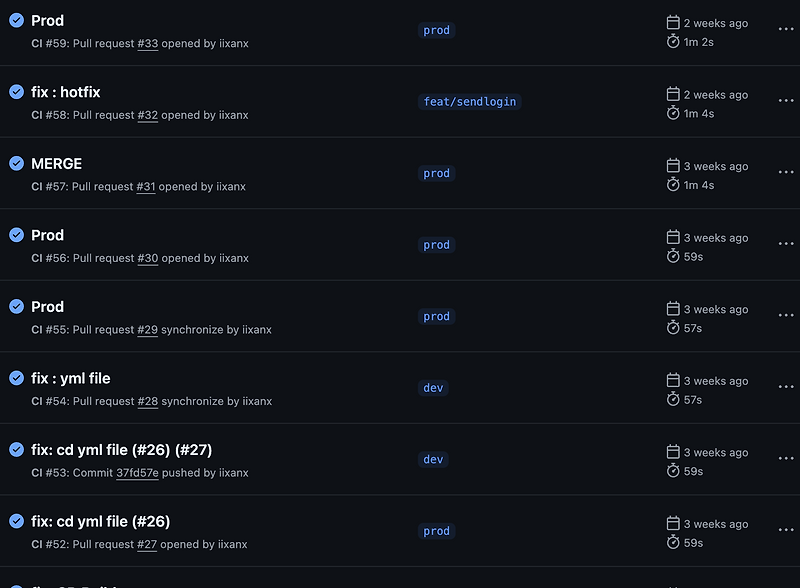
Task: Select the feat/sendlogin branch label
Action: (x=469, y=101)
